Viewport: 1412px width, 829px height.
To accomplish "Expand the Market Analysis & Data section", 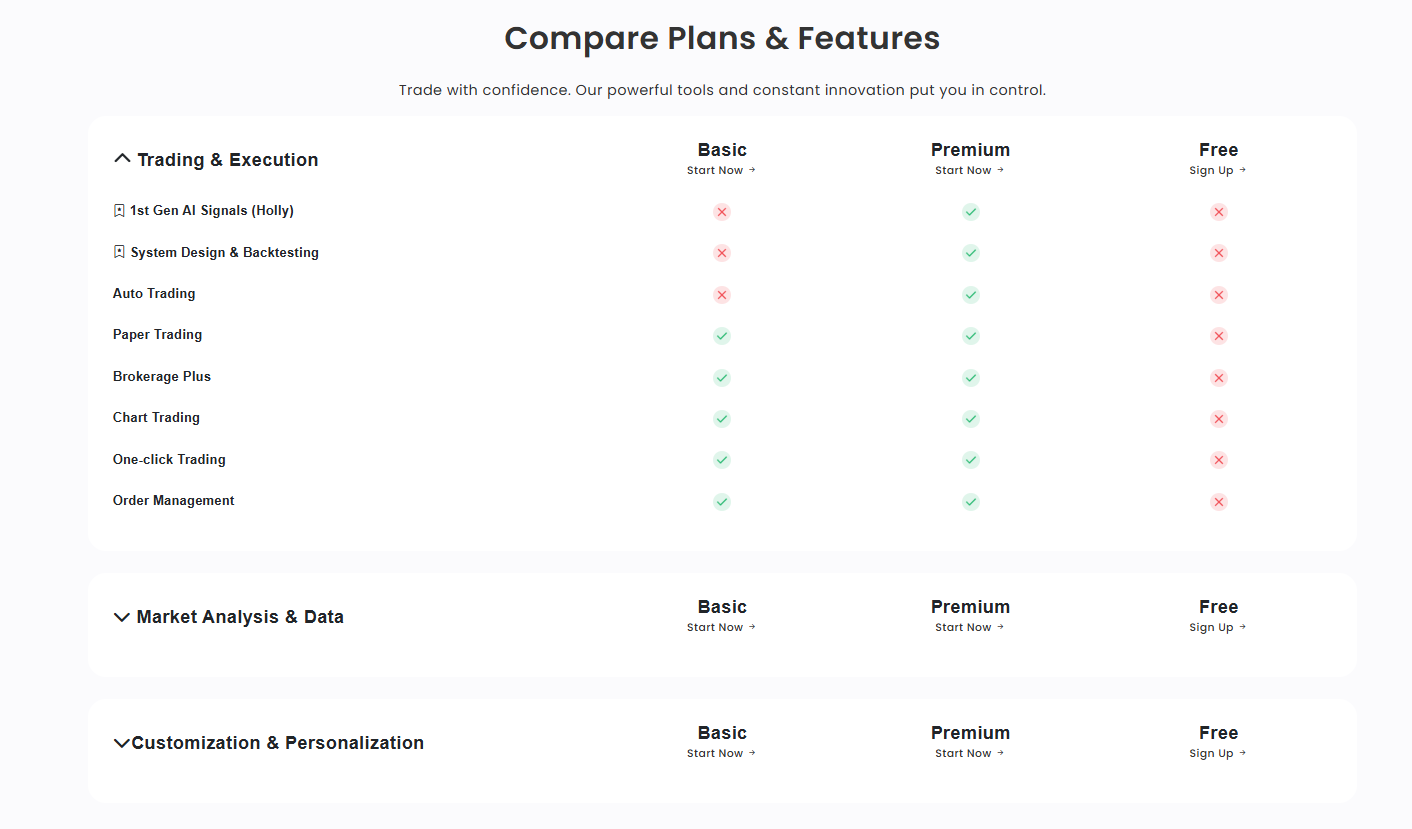I will pos(122,617).
